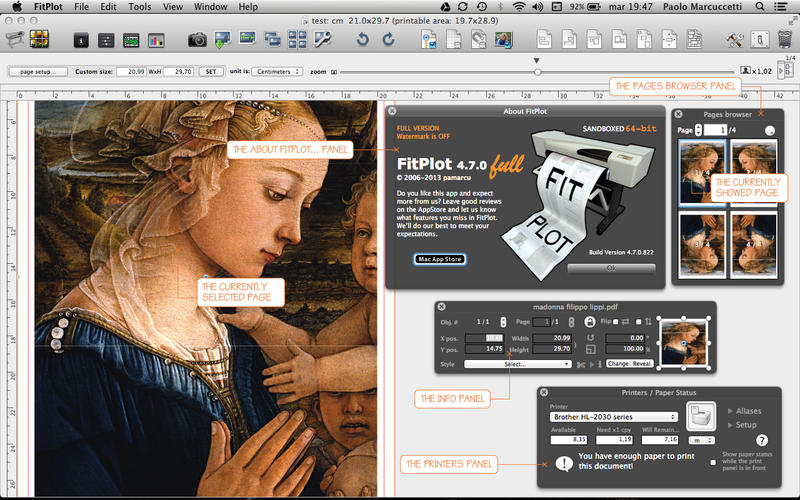The width and height of the screenshot is (800, 500).
Task: Click the lock icon in info panel
Action: pos(590,322)
